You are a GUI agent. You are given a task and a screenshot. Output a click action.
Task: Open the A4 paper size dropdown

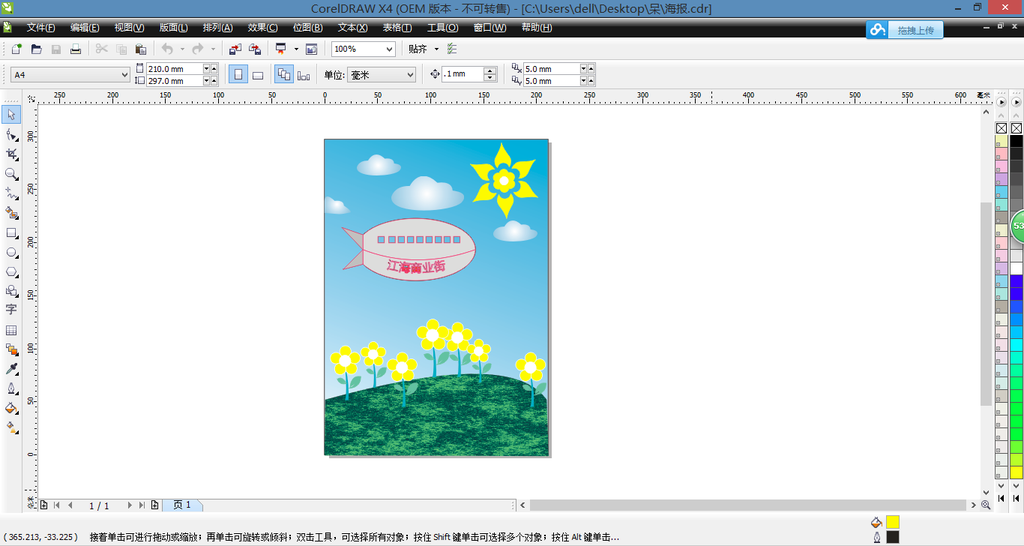(124, 75)
